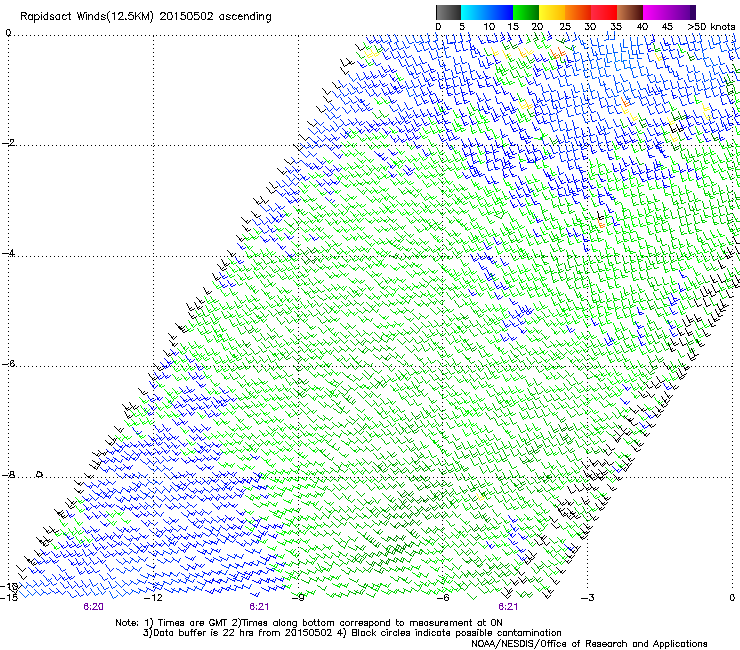Click the magenta 40-45 knots legend segment

656,12
